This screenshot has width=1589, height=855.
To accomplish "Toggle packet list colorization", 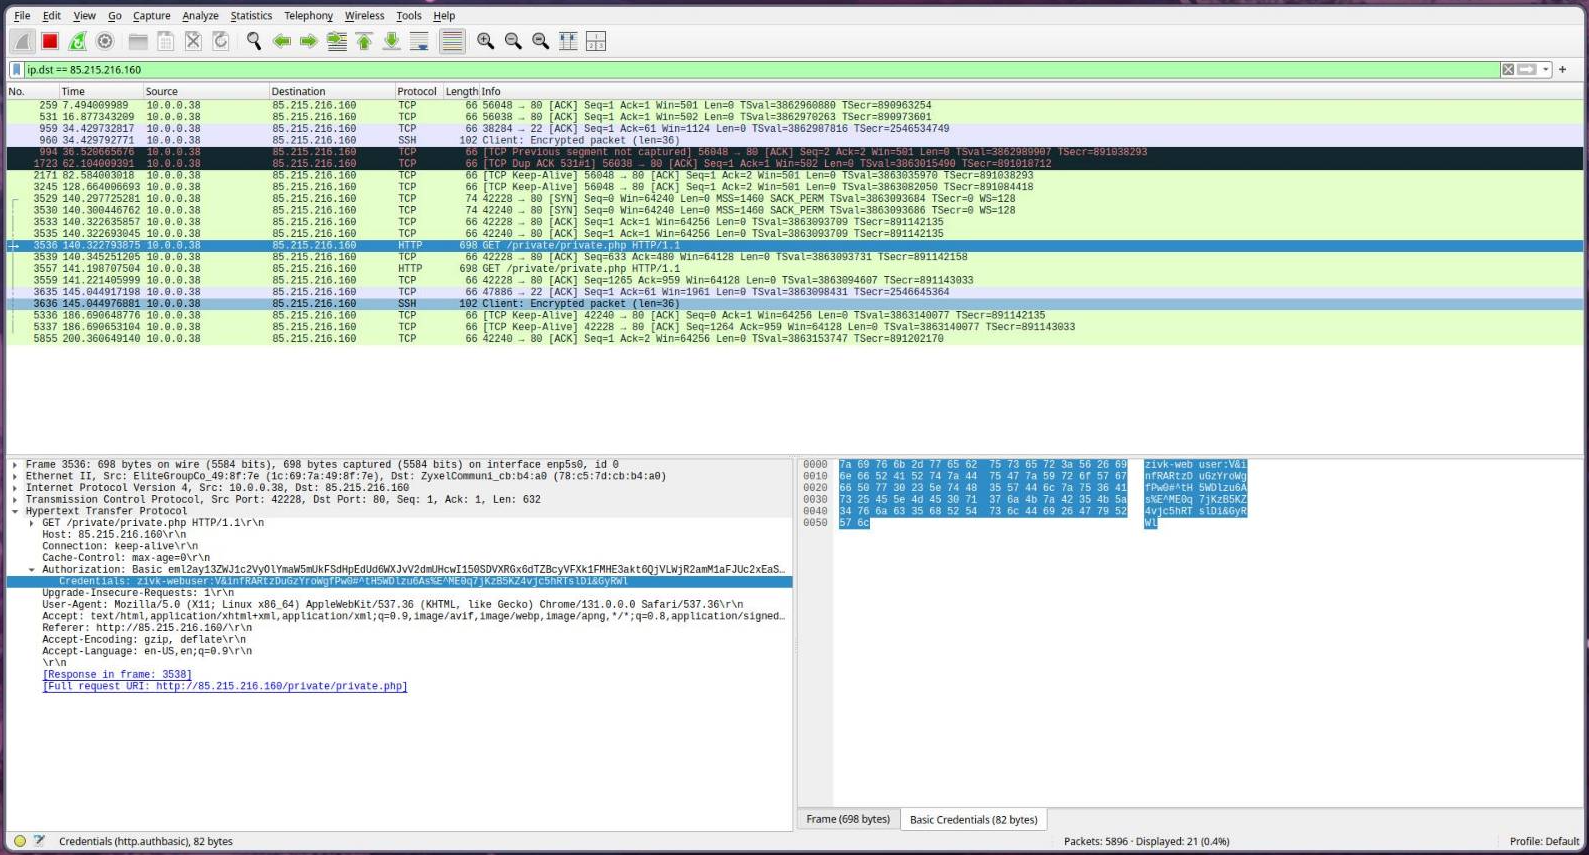I will (452, 41).
